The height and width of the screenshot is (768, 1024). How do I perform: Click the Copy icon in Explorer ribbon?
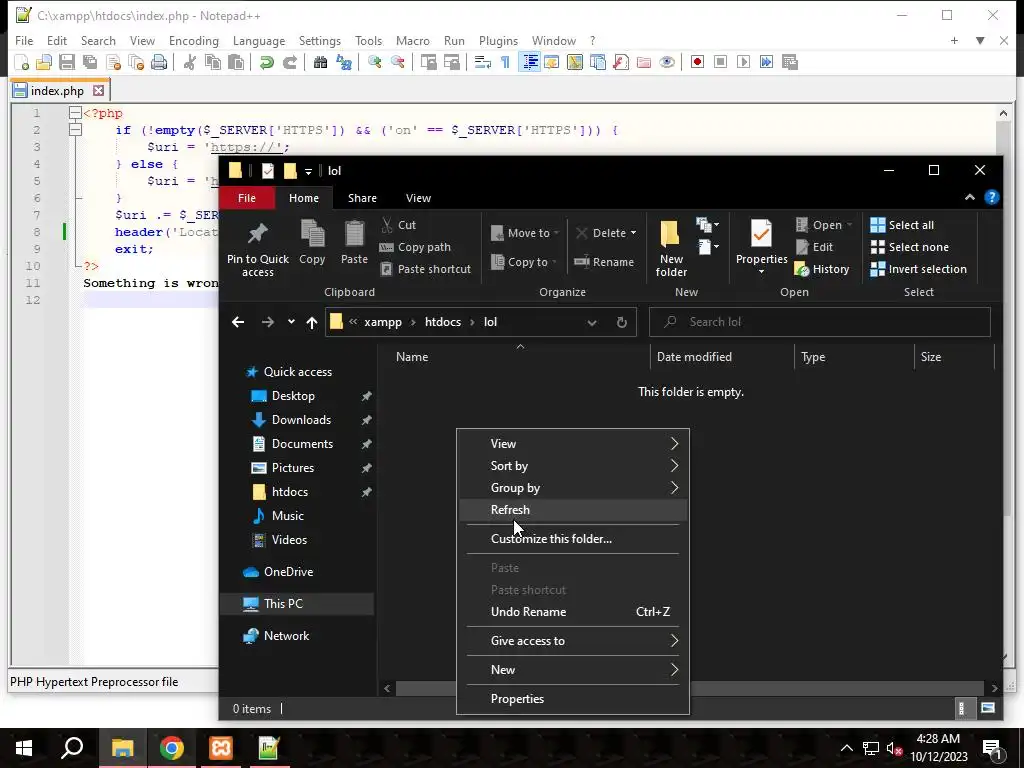pyautogui.click(x=312, y=242)
